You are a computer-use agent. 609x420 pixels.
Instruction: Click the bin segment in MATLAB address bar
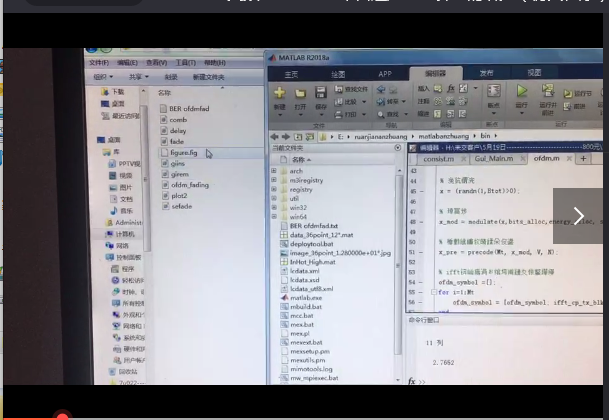(485, 136)
